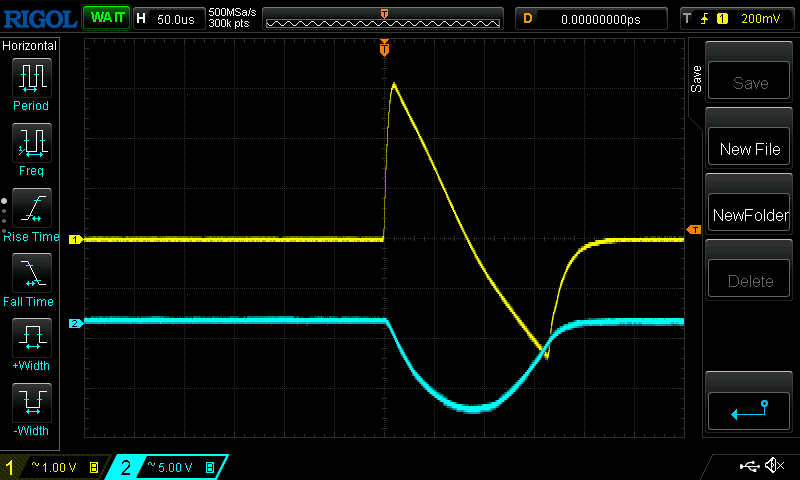800x480 pixels.
Task: Click the USB status icon
Action: click(x=749, y=466)
